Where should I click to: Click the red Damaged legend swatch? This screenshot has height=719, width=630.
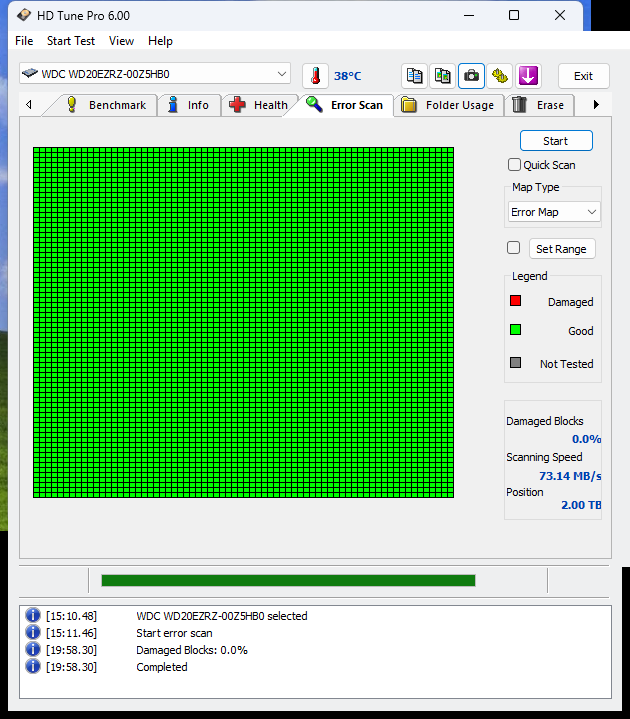click(x=516, y=301)
